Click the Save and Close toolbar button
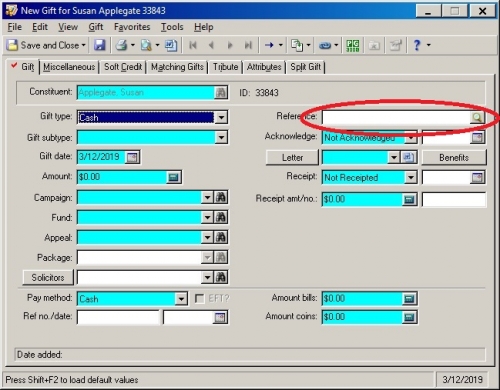 pos(43,45)
